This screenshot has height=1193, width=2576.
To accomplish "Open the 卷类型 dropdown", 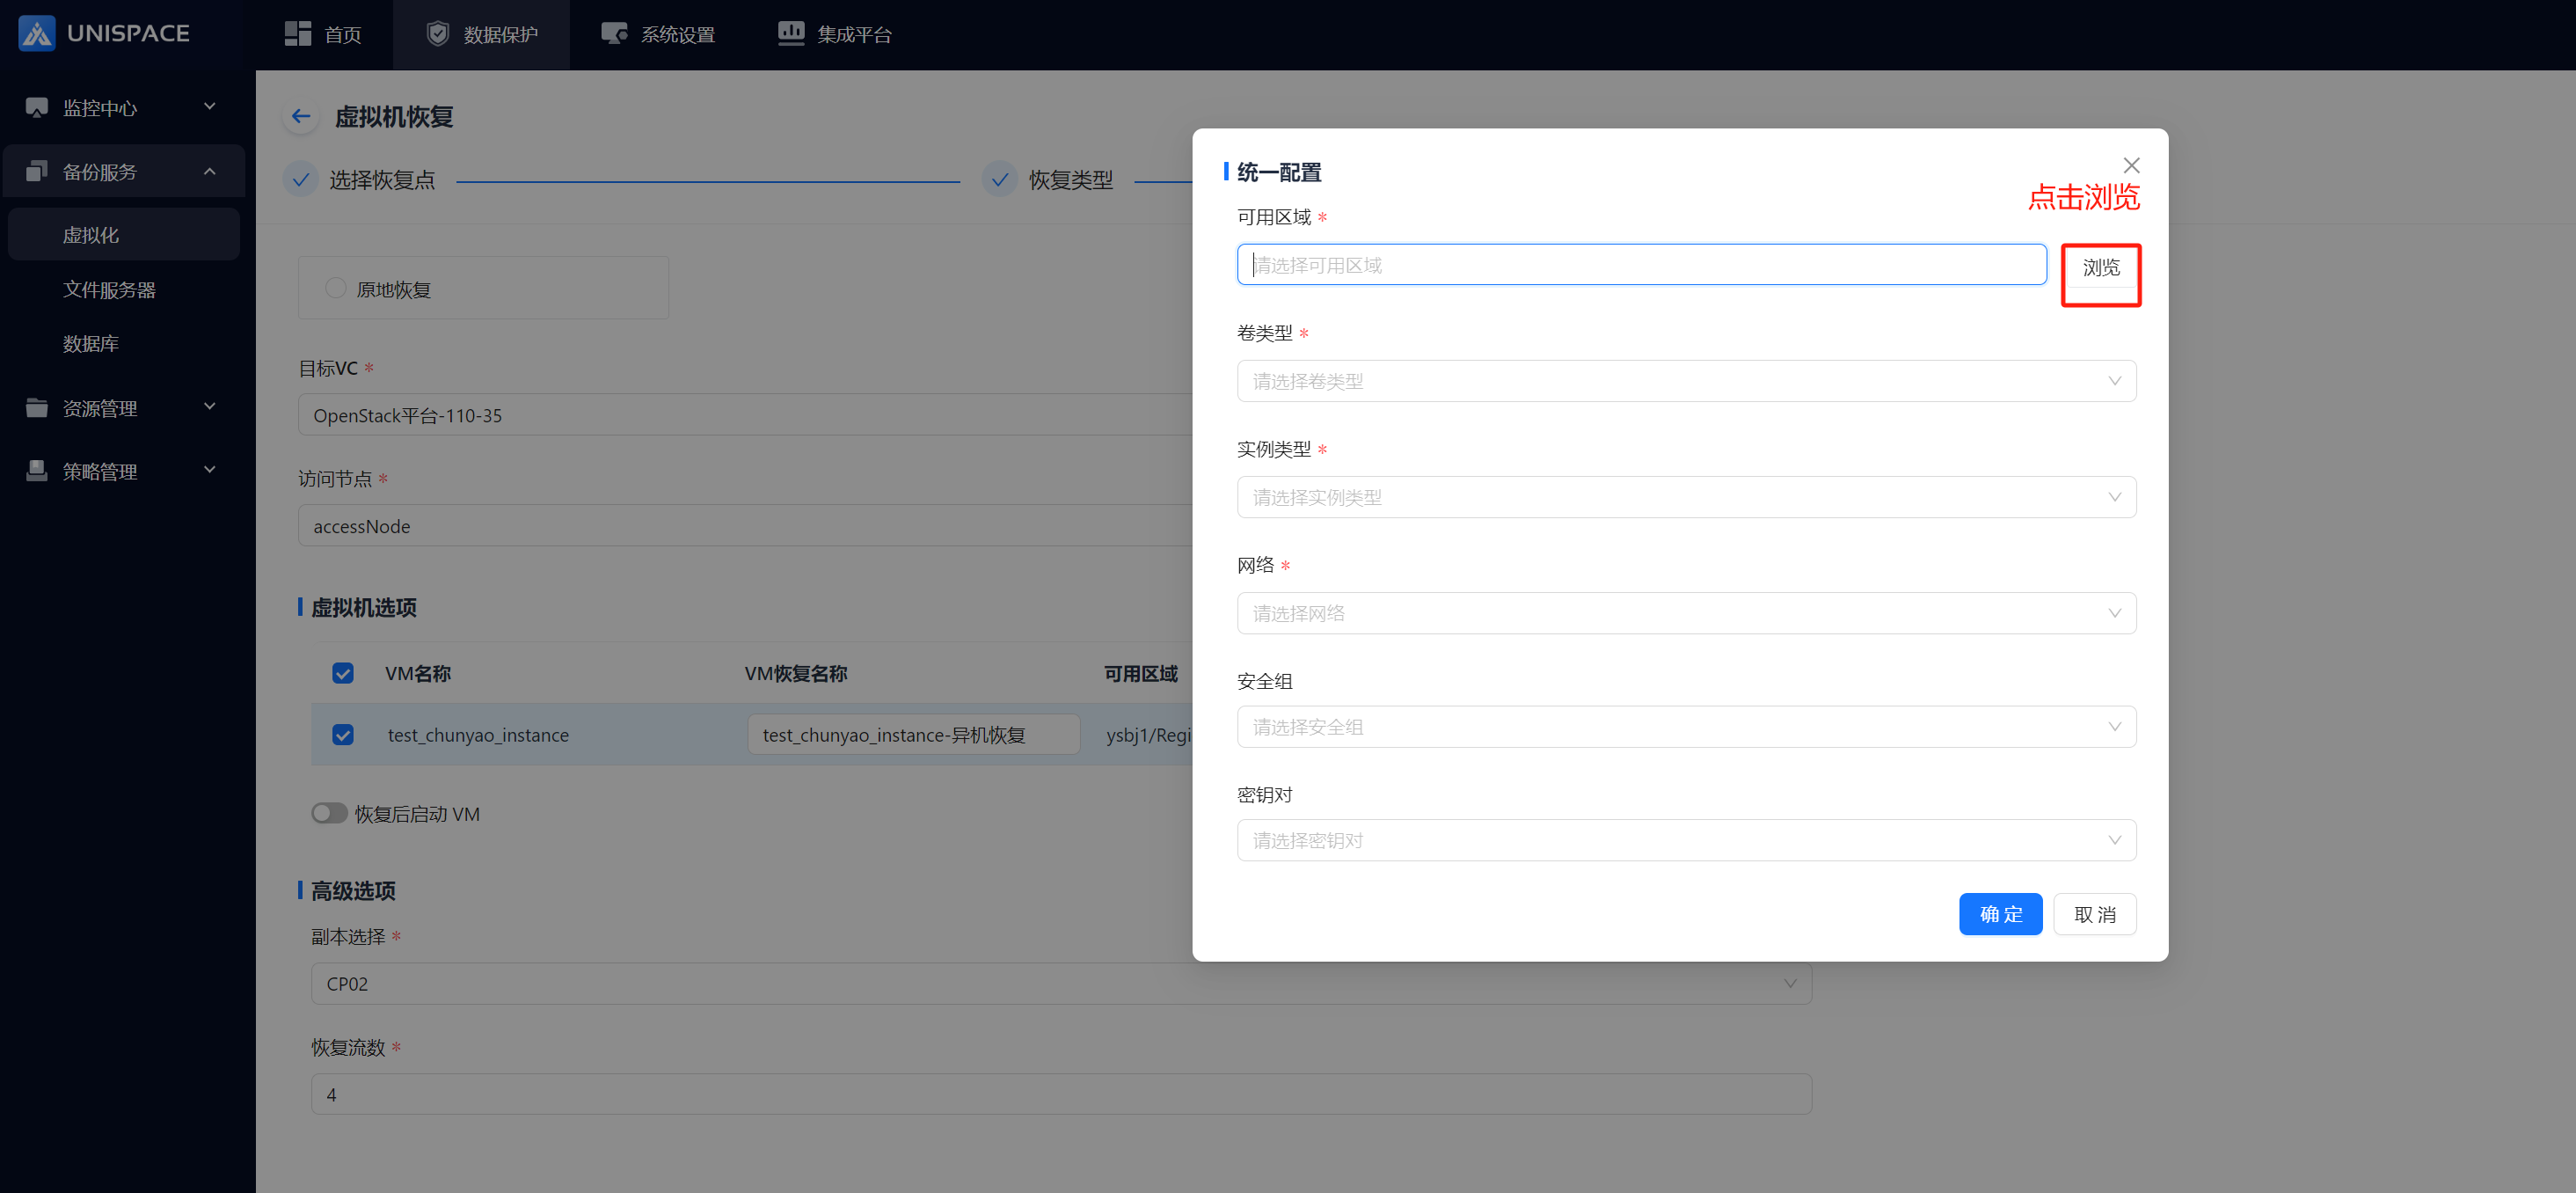I will tap(1686, 381).
